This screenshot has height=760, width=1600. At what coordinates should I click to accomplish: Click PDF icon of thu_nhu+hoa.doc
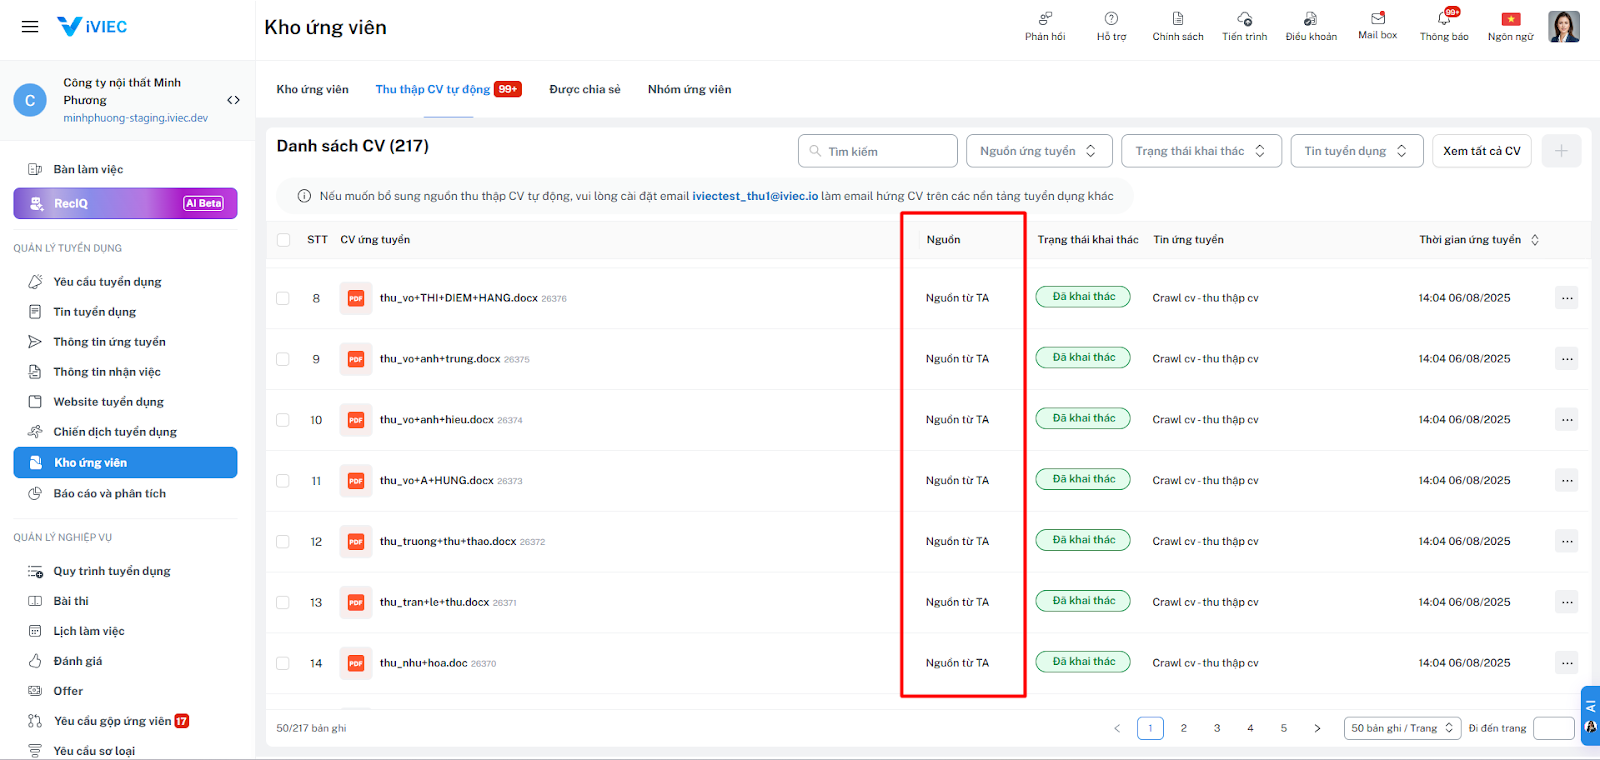pos(355,663)
